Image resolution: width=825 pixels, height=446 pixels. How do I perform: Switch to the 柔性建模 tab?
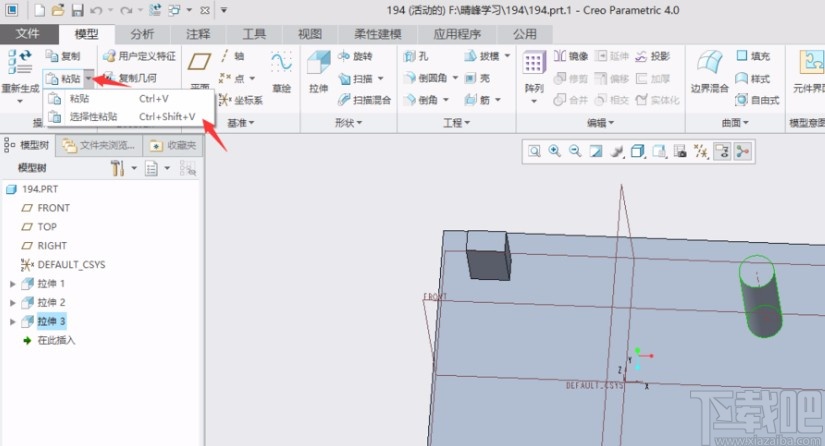coord(378,34)
